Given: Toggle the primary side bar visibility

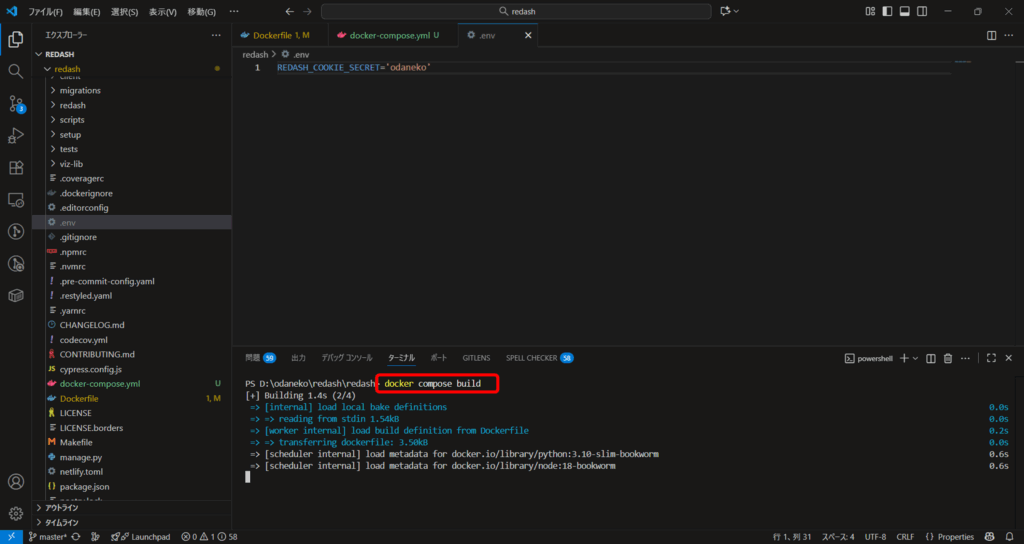Looking at the screenshot, I should [887, 12].
